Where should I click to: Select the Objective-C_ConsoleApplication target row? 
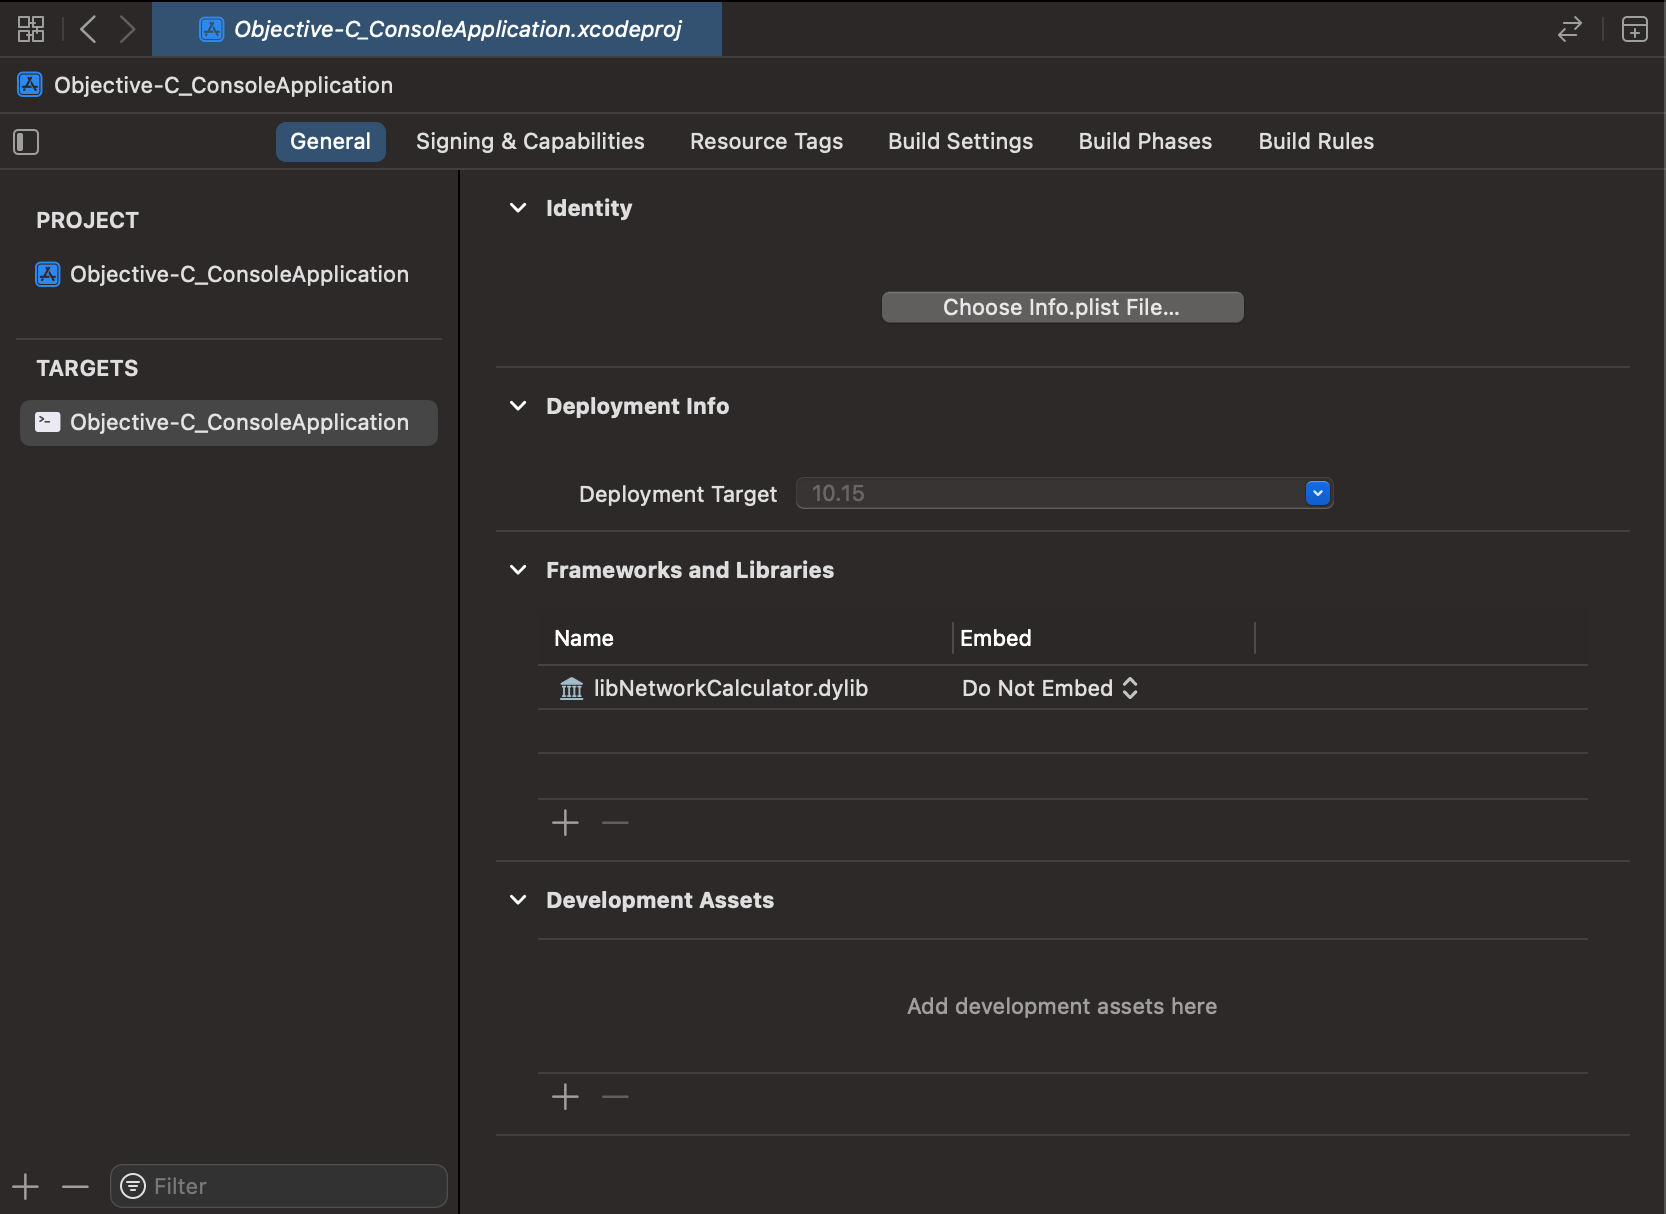click(x=228, y=422)
